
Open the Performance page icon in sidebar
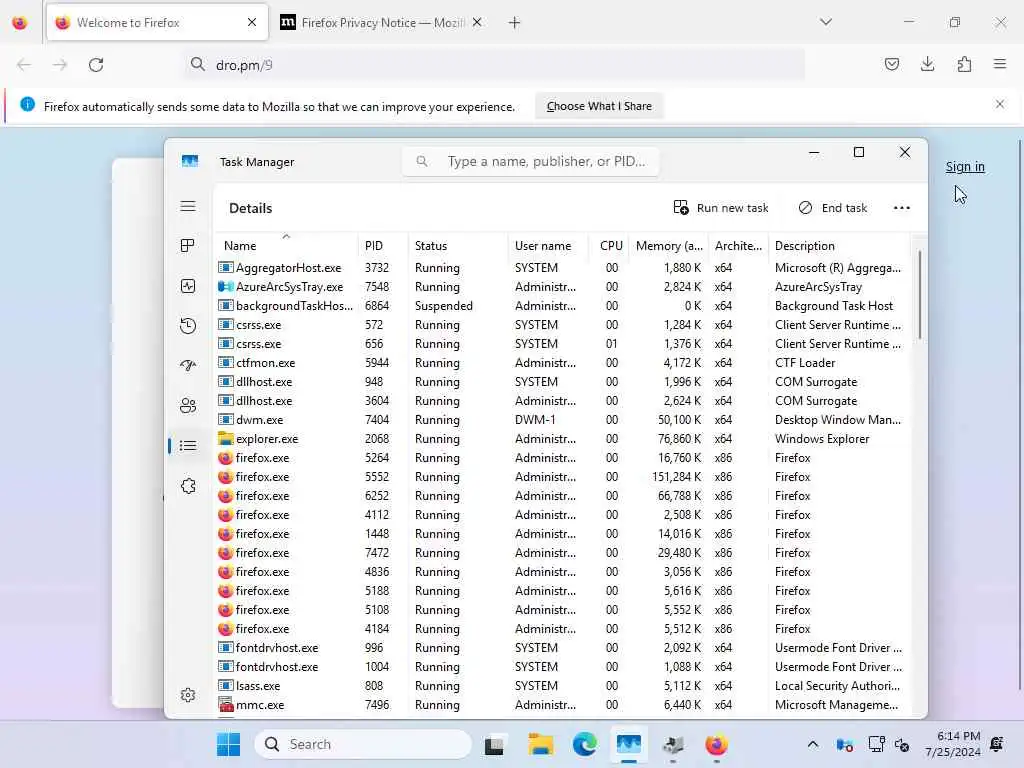pos(188,286)
